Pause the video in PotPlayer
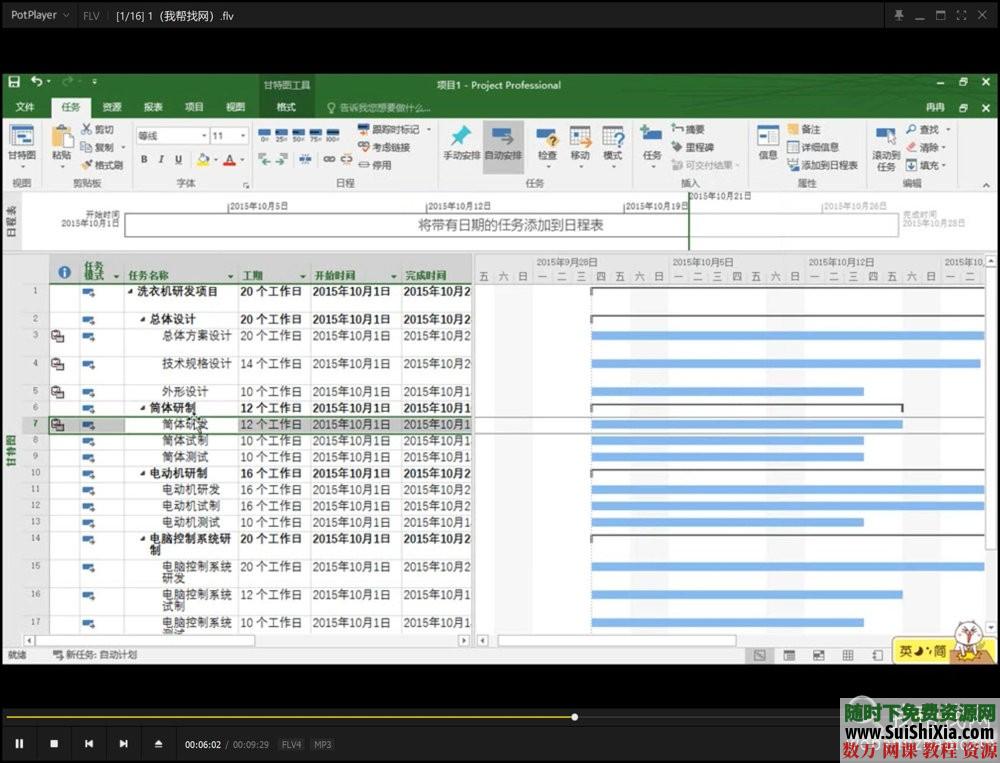 [x=19, y=744]
